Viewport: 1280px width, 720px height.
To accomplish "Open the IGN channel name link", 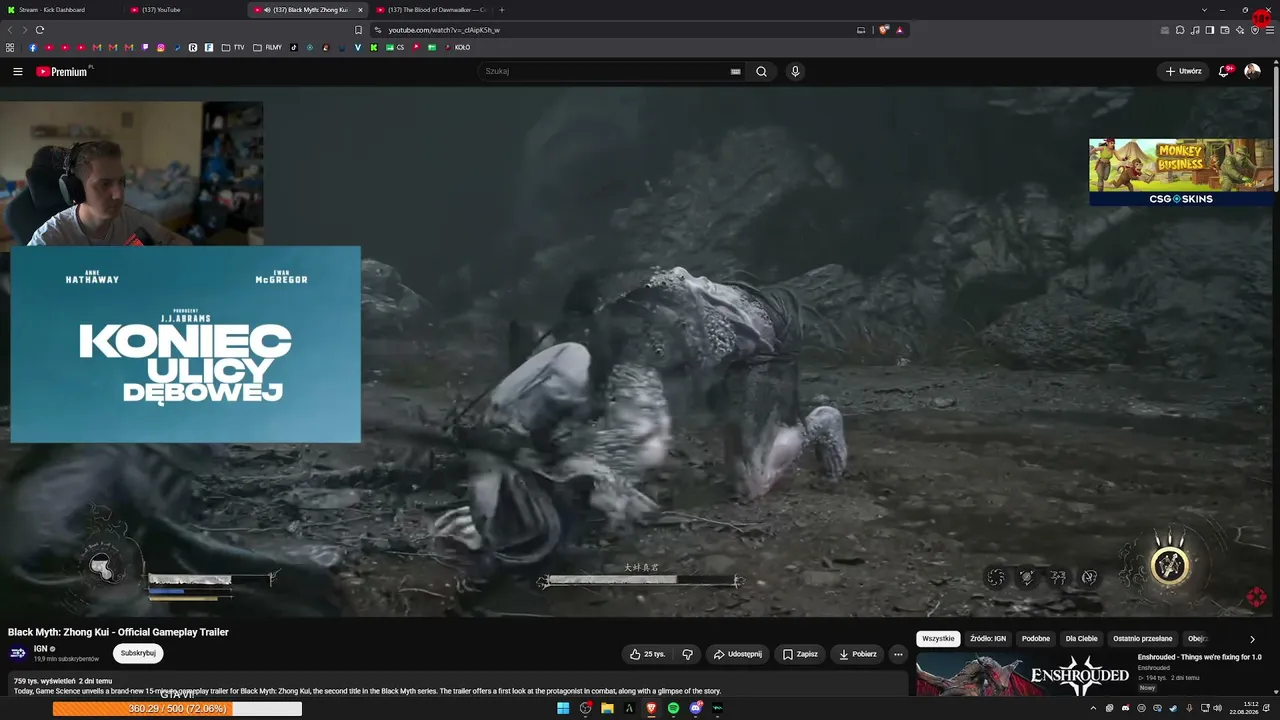I will click(41, 649).
